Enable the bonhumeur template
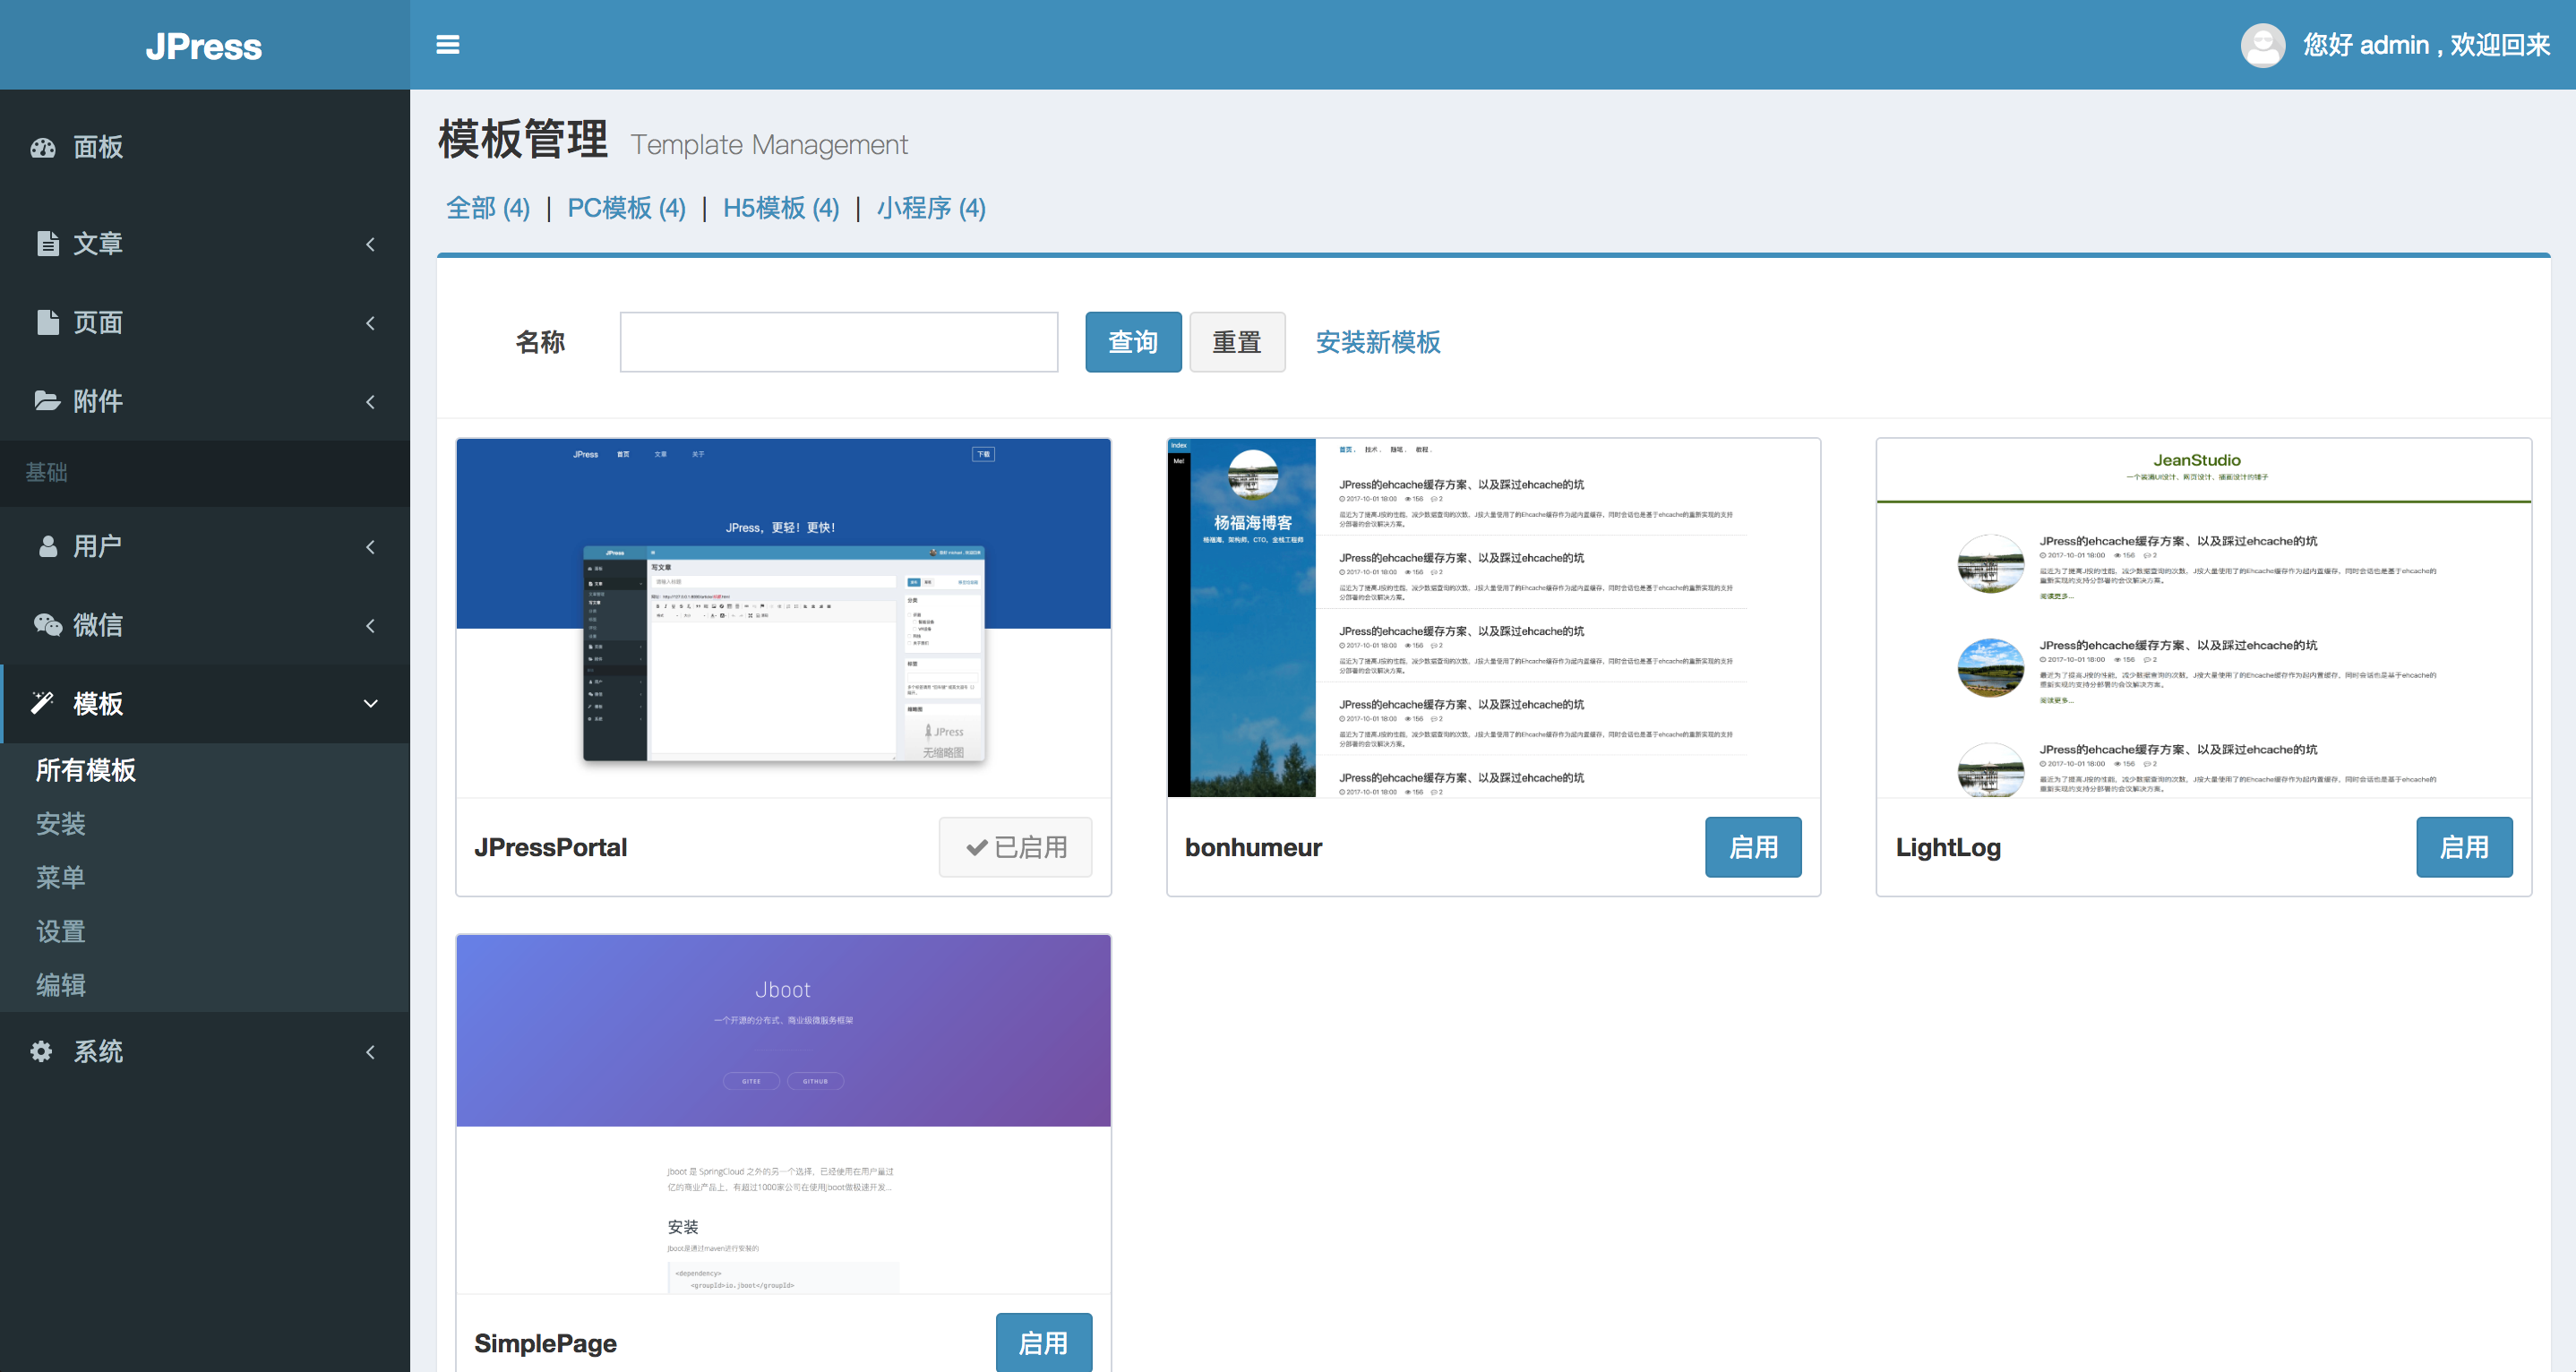Image resolution: width=2576 pixels, height=1372 pixels. click(x=1752, y=847)
